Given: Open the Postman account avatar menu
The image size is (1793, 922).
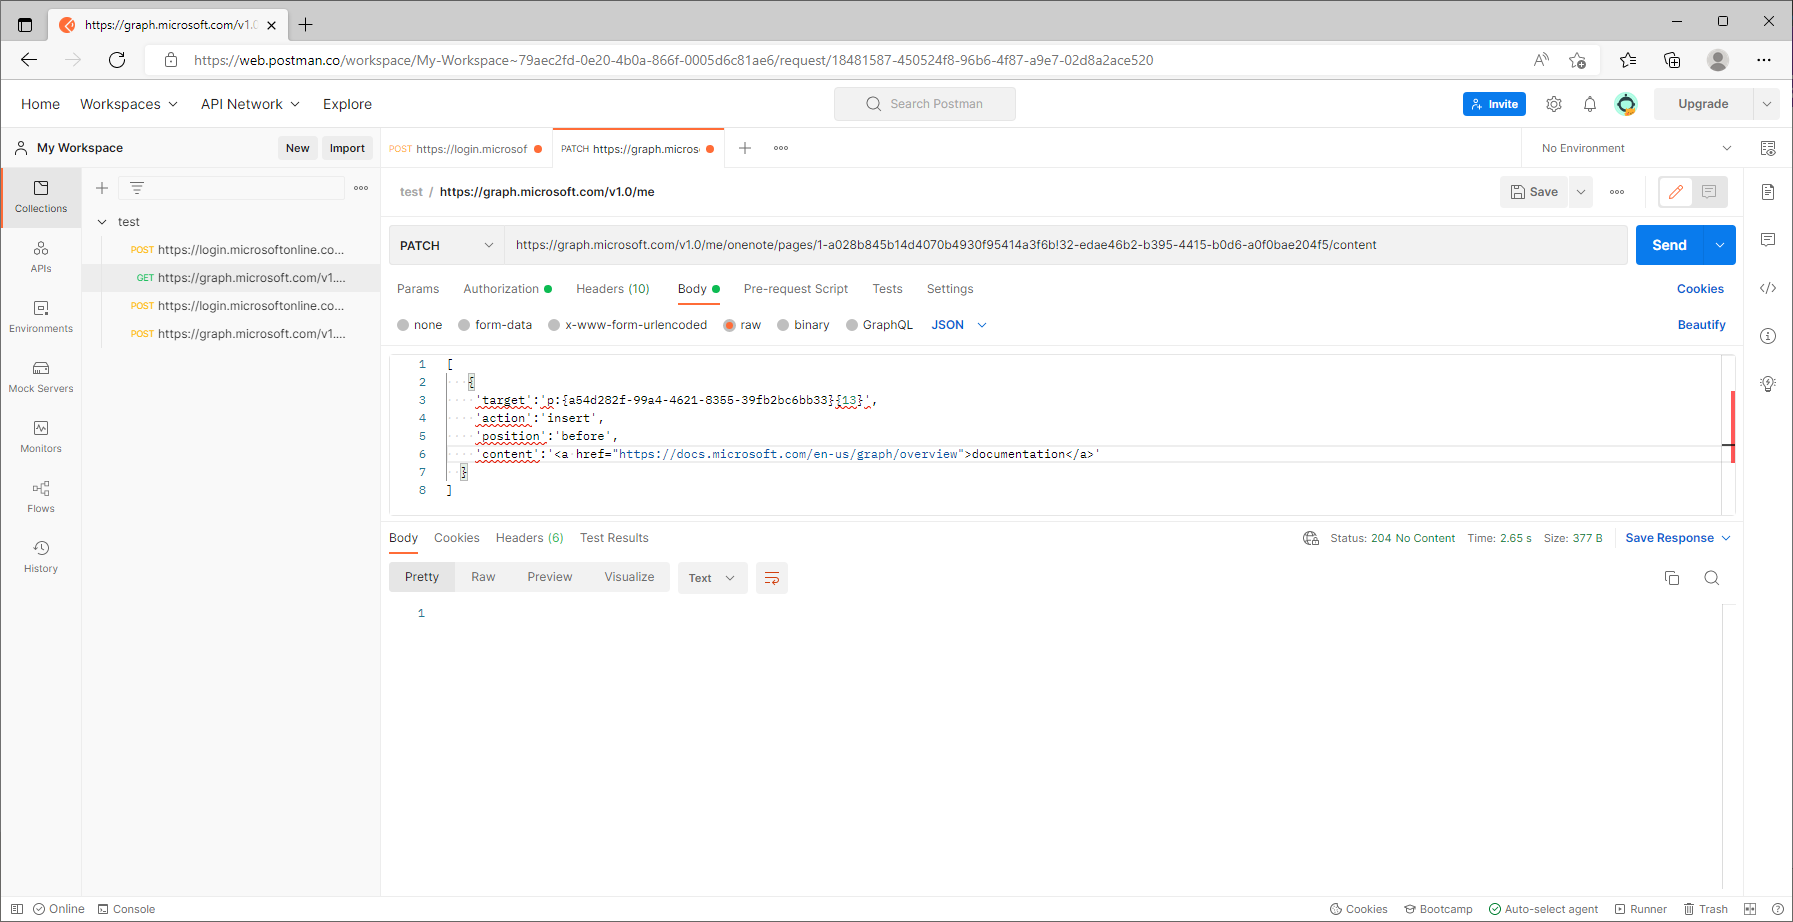Looking at the screenshot, I should tap(1626, 104).
